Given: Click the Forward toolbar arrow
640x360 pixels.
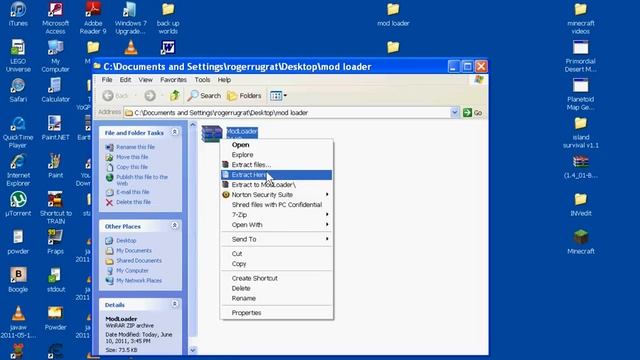Looking at the screenshot, I should [150, 96].
